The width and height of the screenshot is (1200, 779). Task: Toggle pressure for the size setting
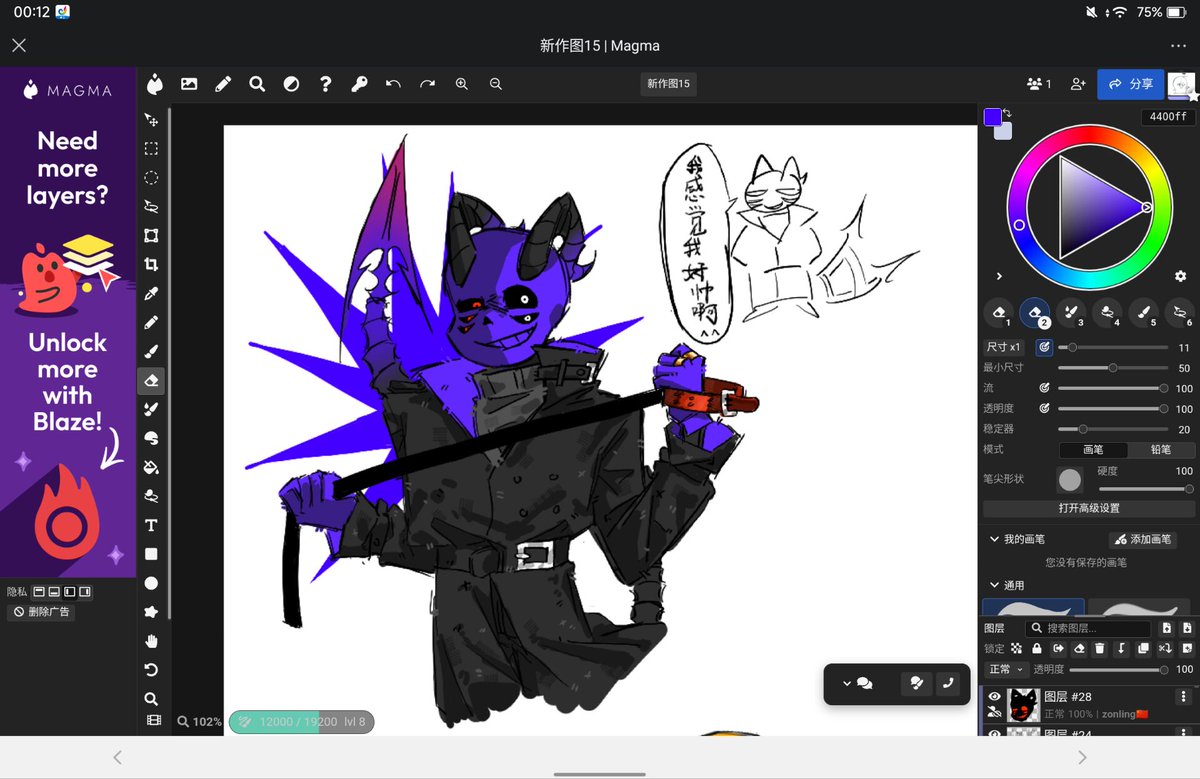pos(1044,347)
